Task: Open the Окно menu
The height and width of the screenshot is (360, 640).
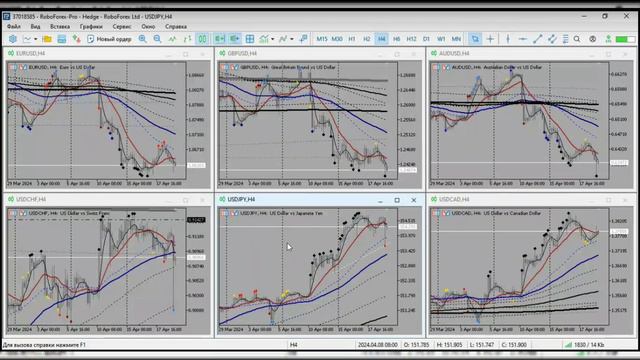Action: click(x=148, y=27)
